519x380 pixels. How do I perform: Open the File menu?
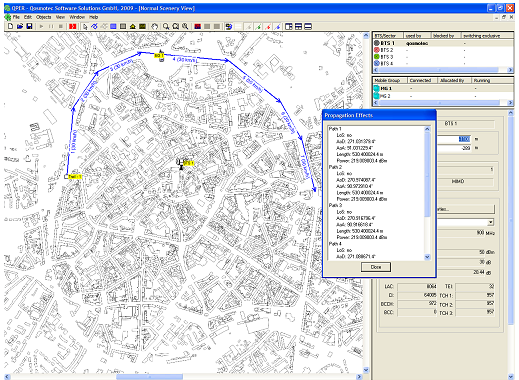tap(16, 17)
